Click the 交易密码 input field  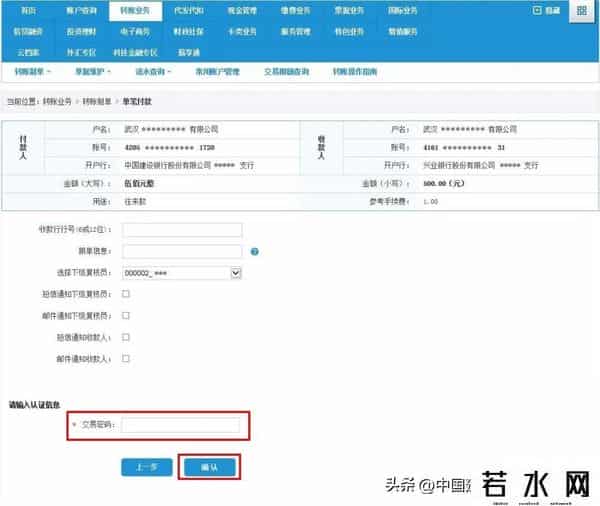[180, 425]
